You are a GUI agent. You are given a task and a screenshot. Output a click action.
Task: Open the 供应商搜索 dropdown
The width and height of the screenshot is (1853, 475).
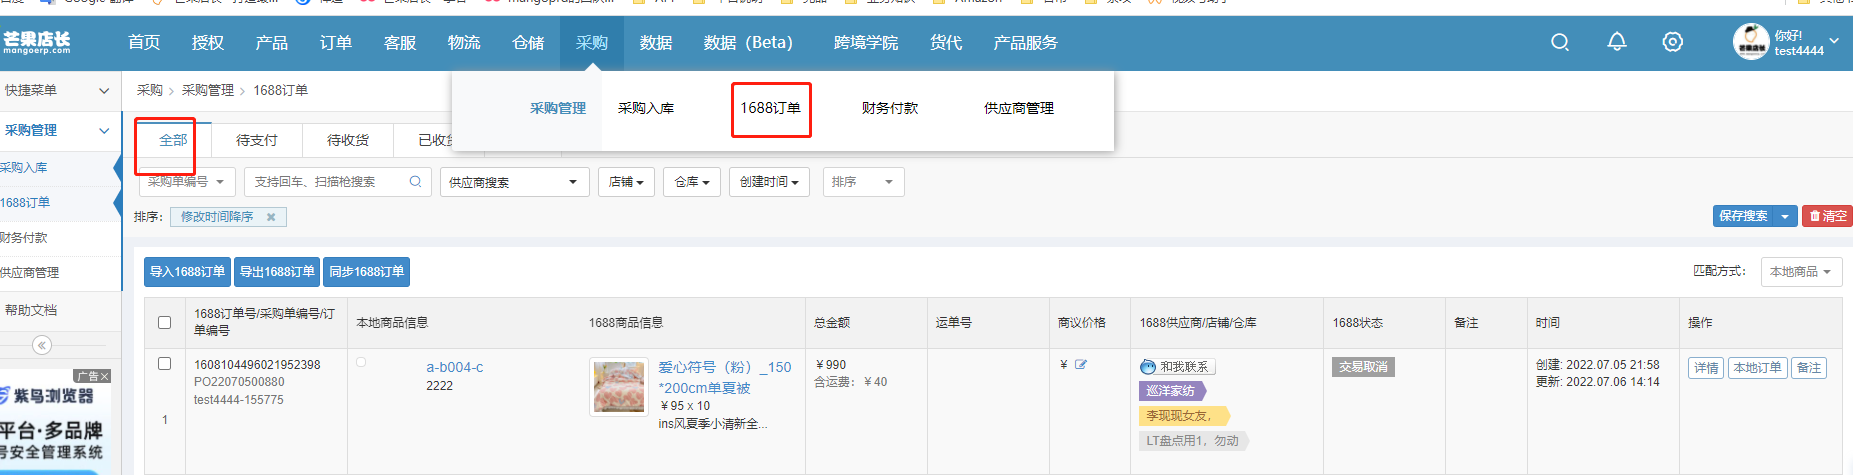515,182
